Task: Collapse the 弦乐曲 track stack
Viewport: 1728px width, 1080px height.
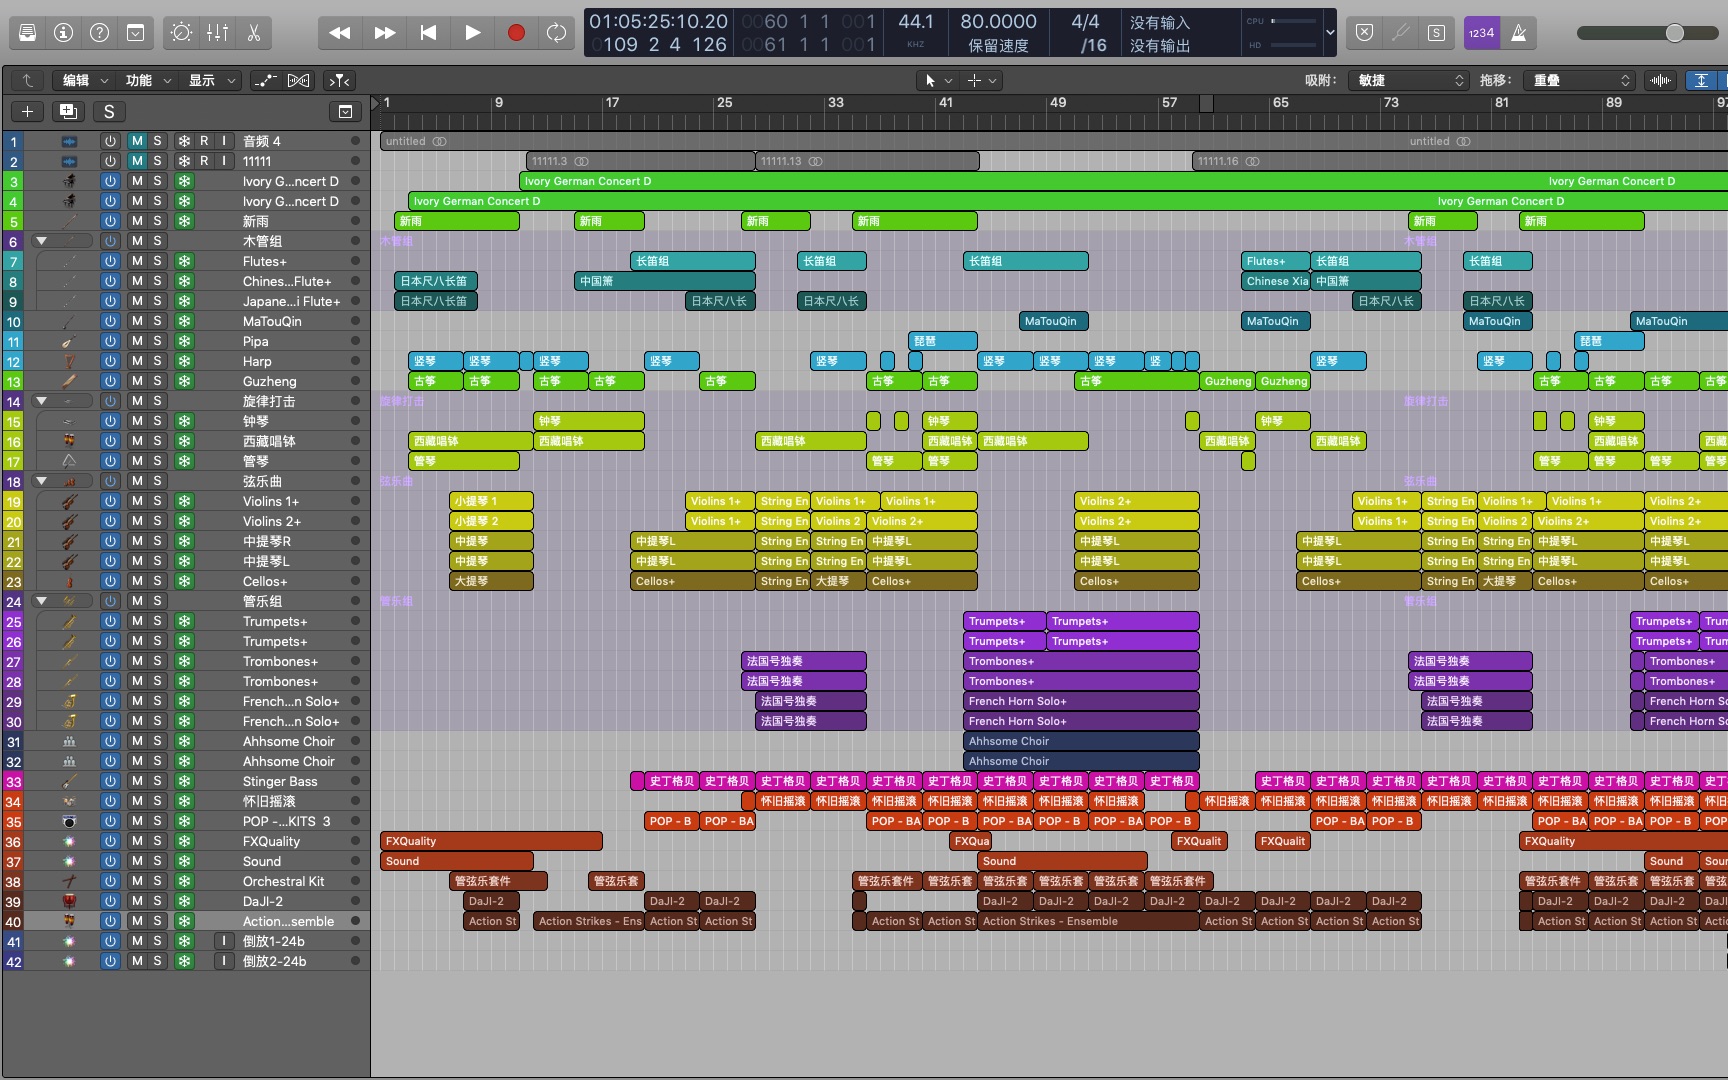Action: [x=41, y=481]
